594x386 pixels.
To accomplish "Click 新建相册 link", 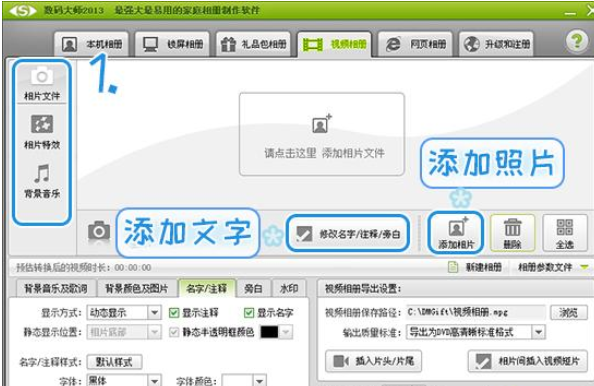I will 483,267.
